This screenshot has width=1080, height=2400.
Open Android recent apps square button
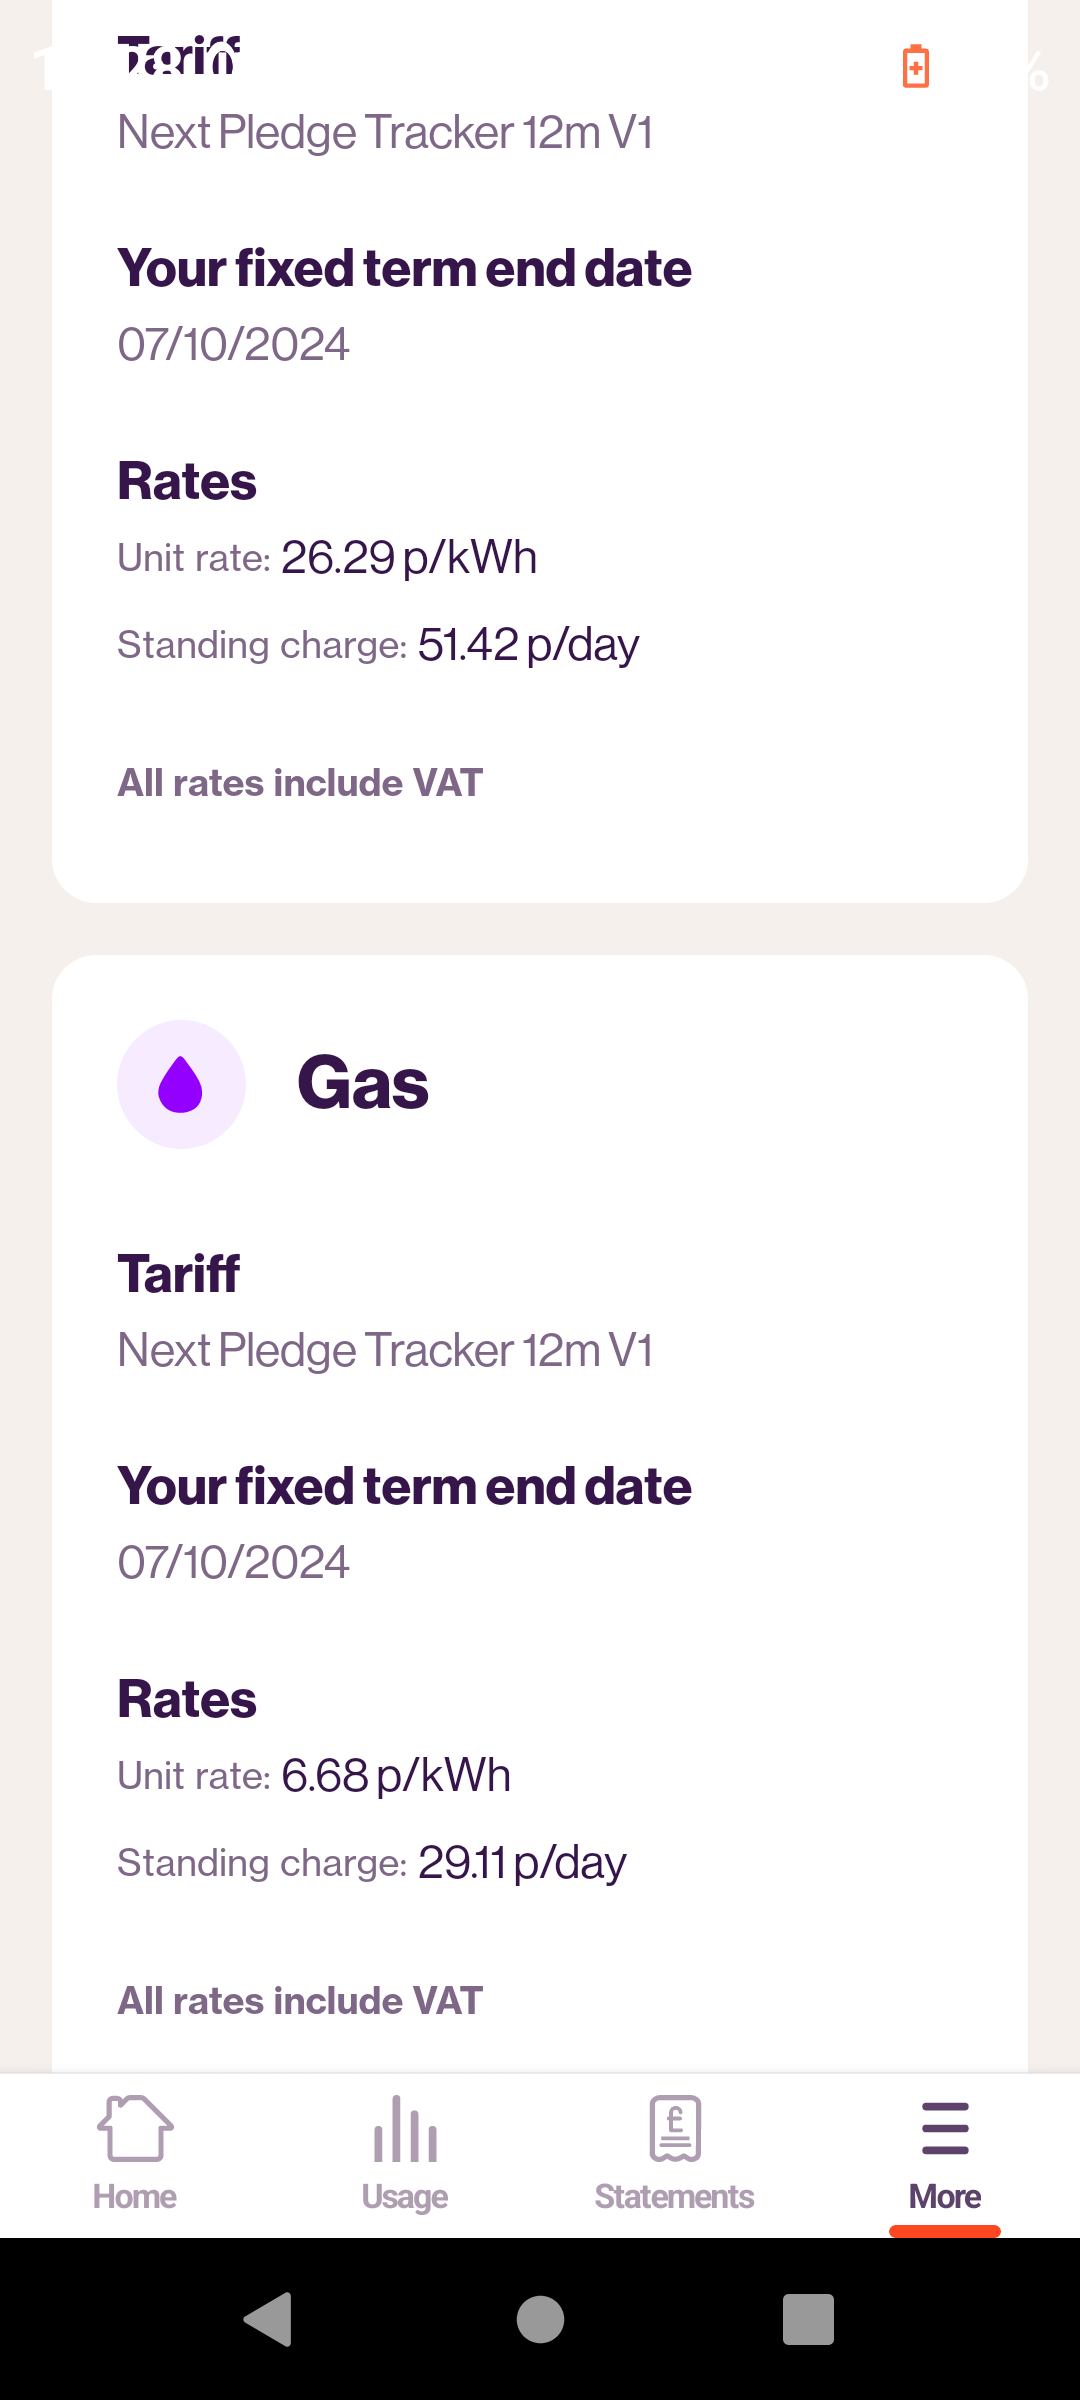click(x=808, y=2319)
